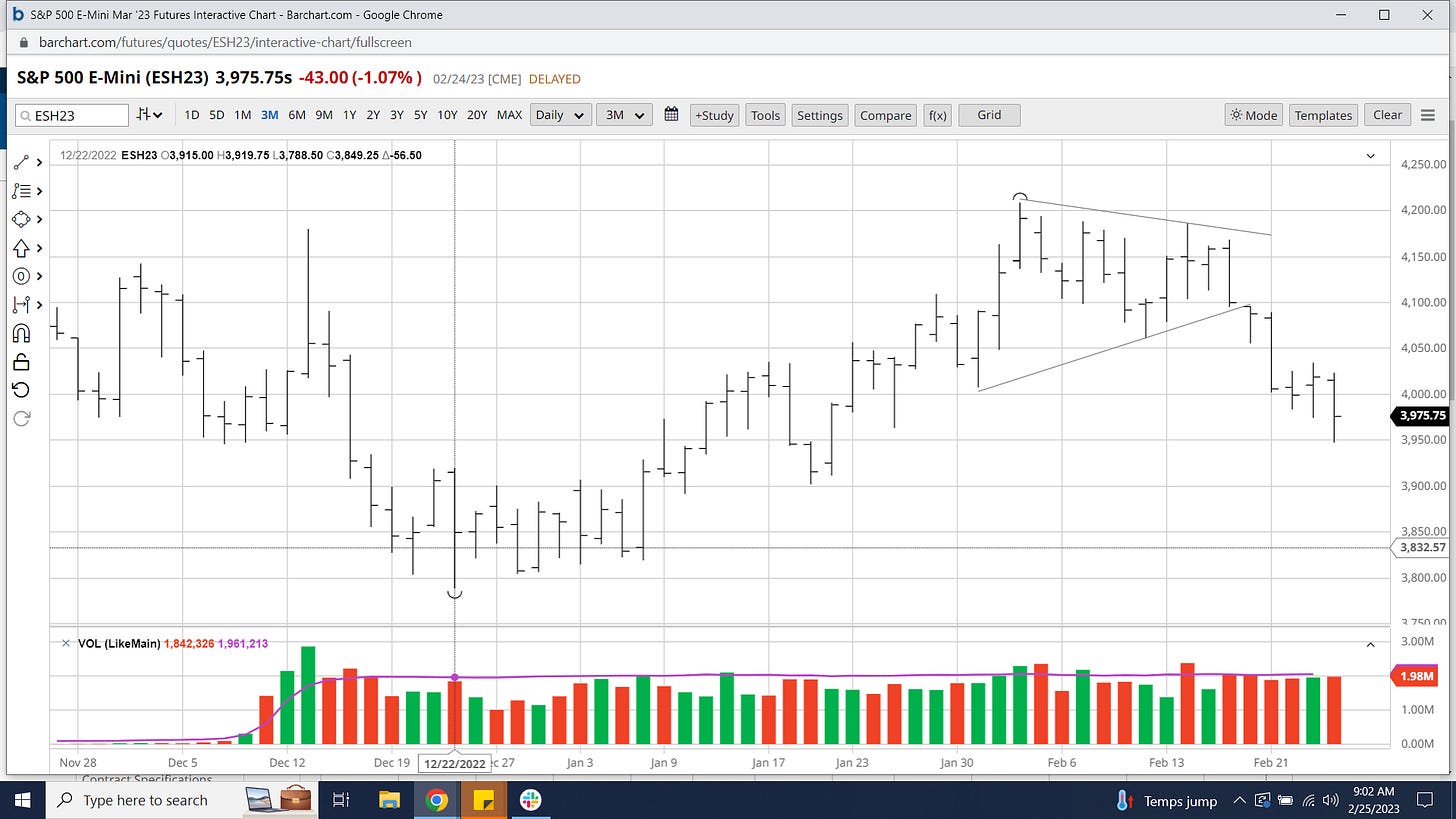Image resolution: width=1456 pixels, height=819 pixels.
Task: Open the Temps jump weather widget
Action: (x=1167, y=800)
